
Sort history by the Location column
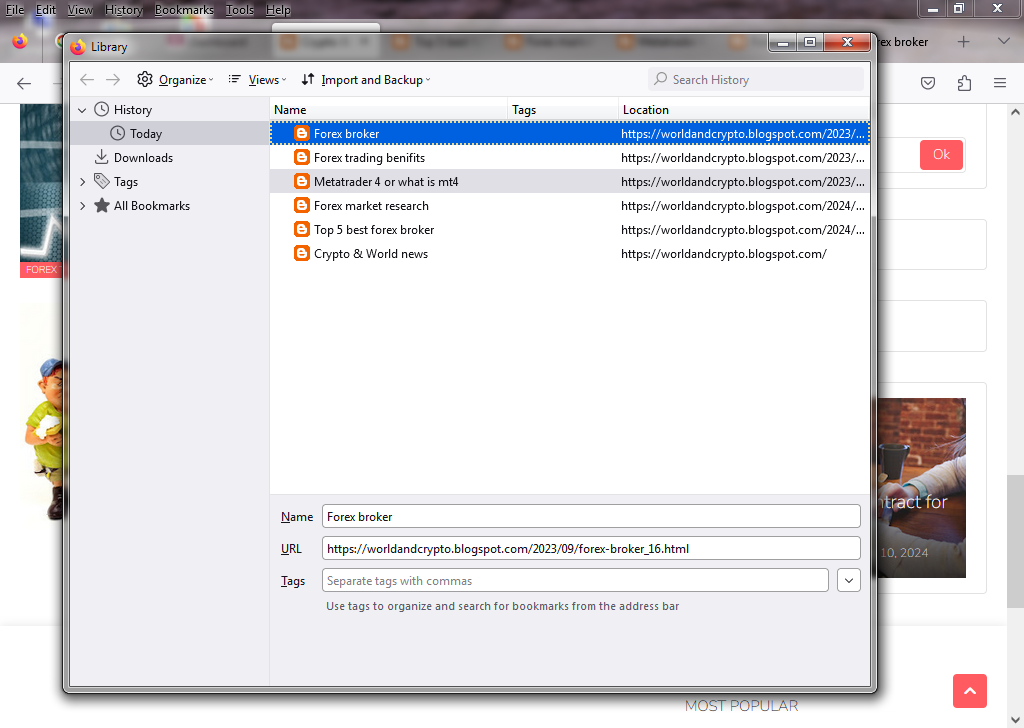744,110
